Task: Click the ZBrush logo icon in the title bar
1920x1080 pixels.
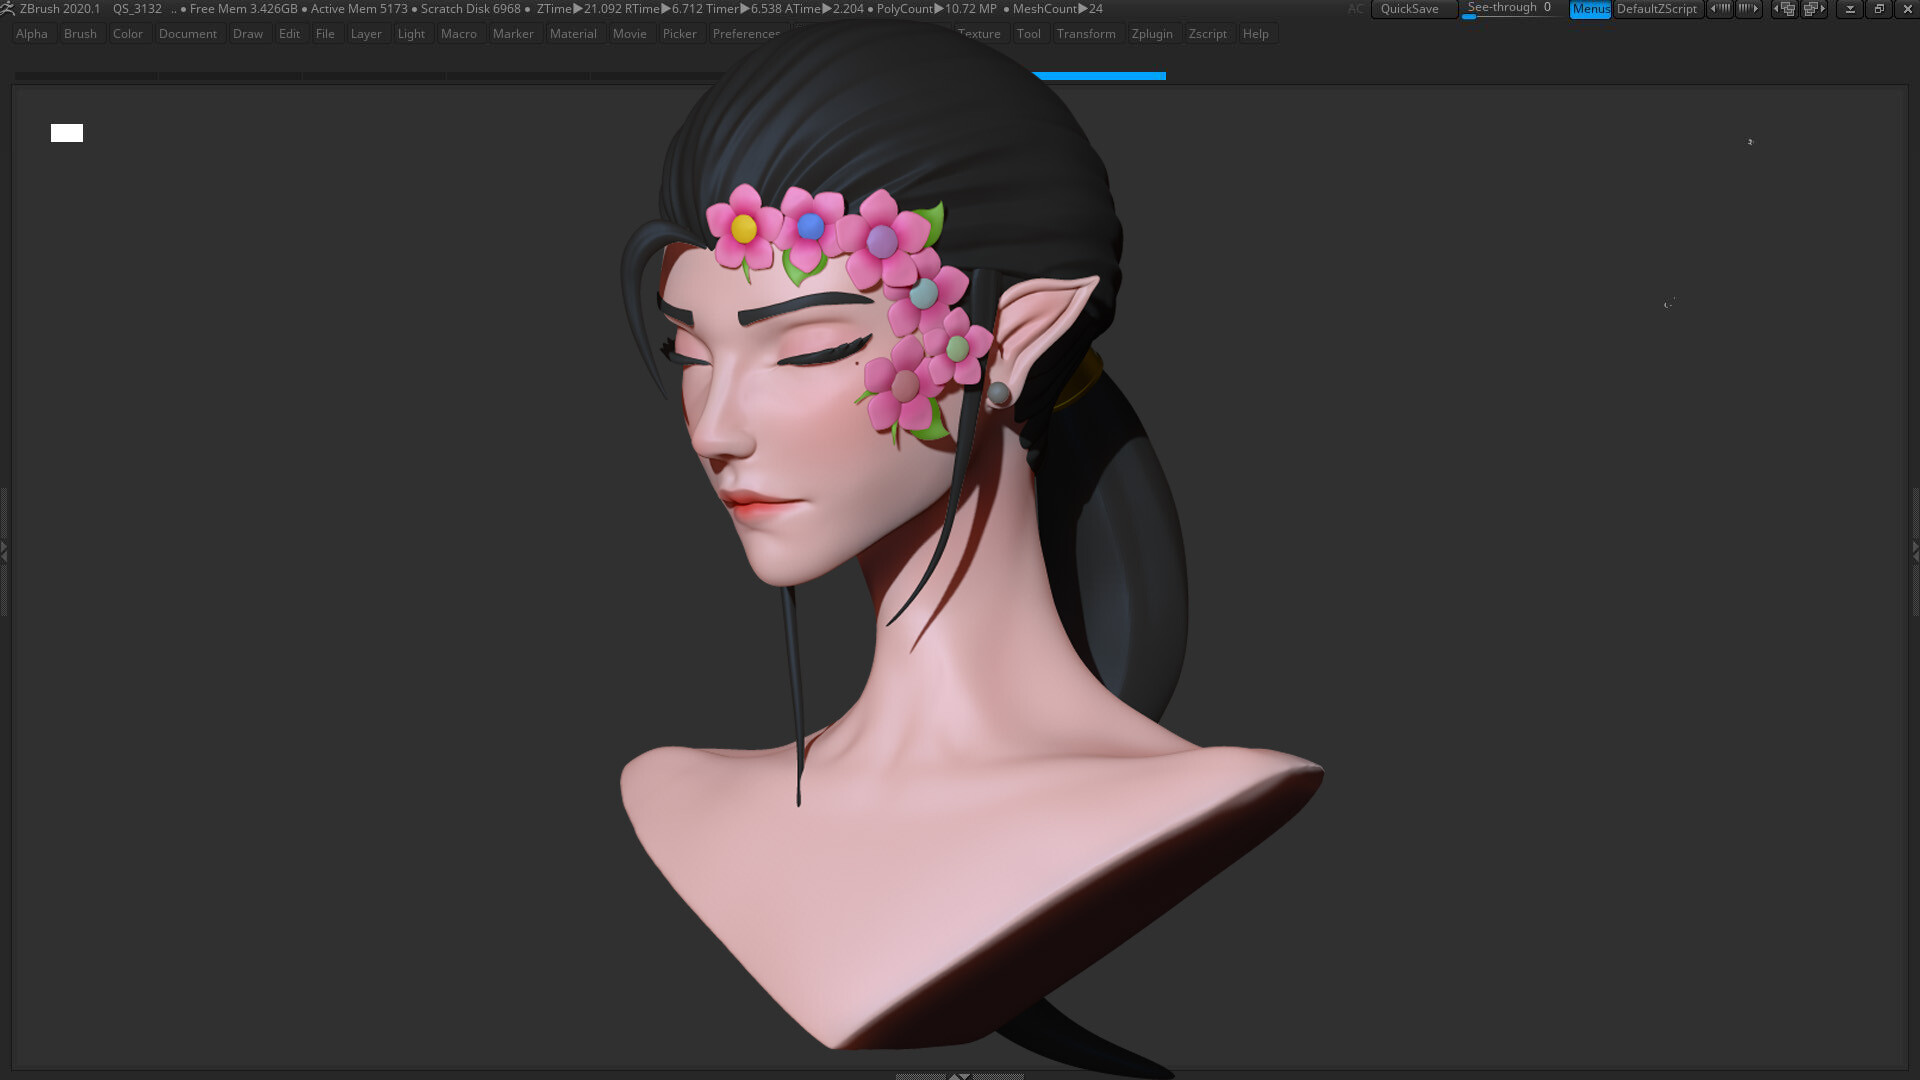Action: 10,9
